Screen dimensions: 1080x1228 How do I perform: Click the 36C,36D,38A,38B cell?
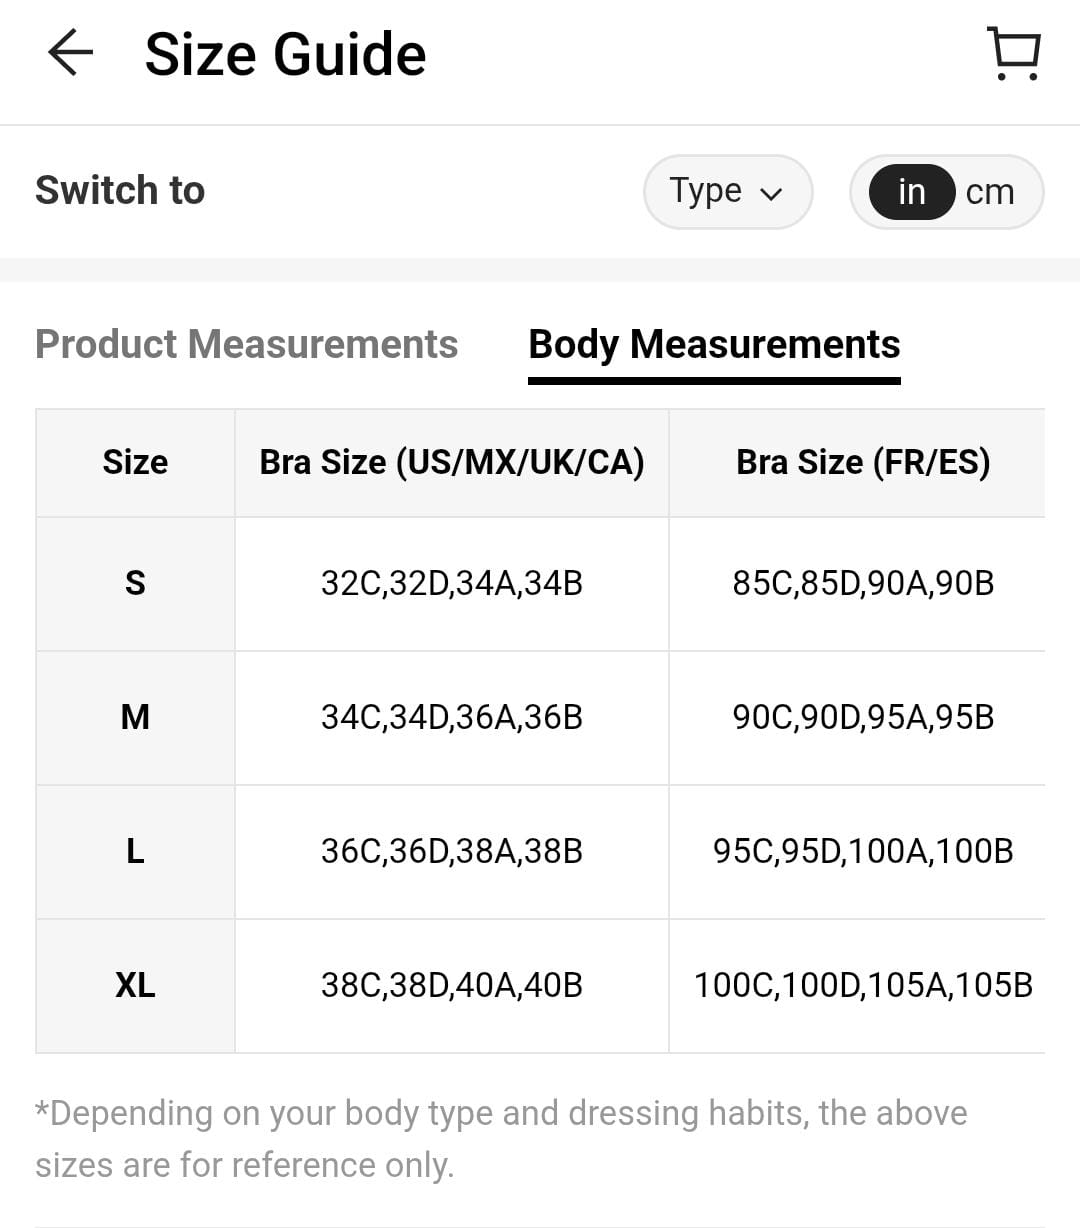pos(452,851)
